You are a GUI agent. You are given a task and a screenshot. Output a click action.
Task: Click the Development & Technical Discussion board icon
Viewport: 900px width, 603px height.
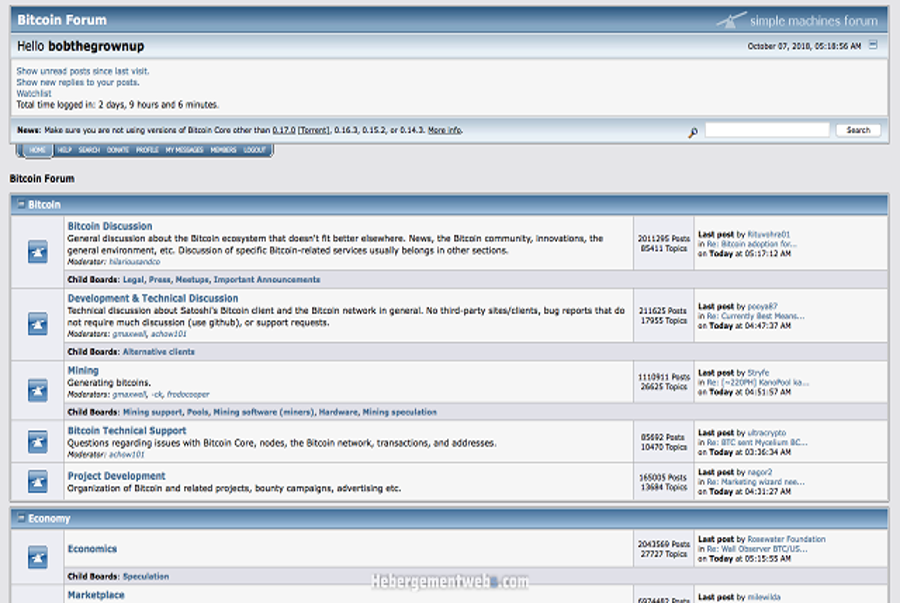[x=38, y=324]
